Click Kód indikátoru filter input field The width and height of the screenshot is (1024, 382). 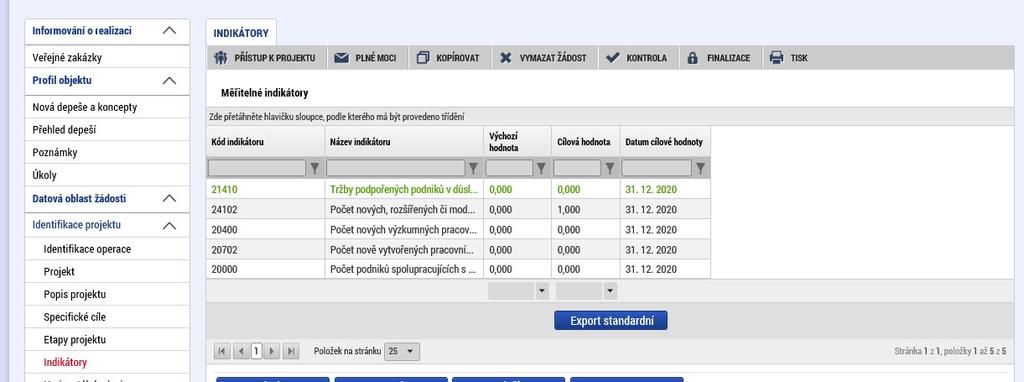[x=257, y=168]
